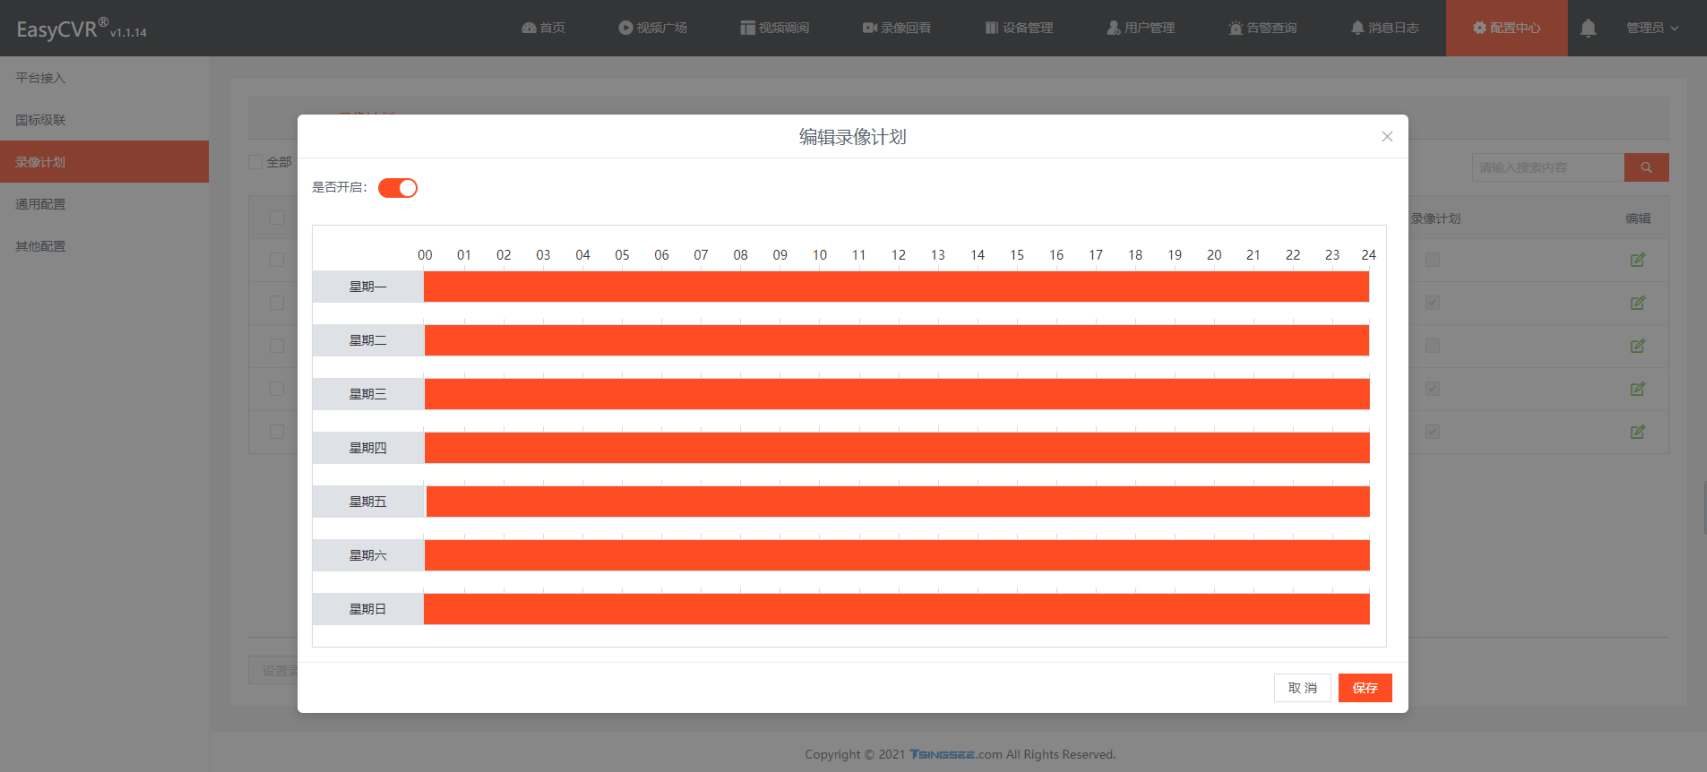The width and height of the screenshot is (1707, 772).
Task: Close the 编辑录像计划 dialog
Action: click(1387, 137)
